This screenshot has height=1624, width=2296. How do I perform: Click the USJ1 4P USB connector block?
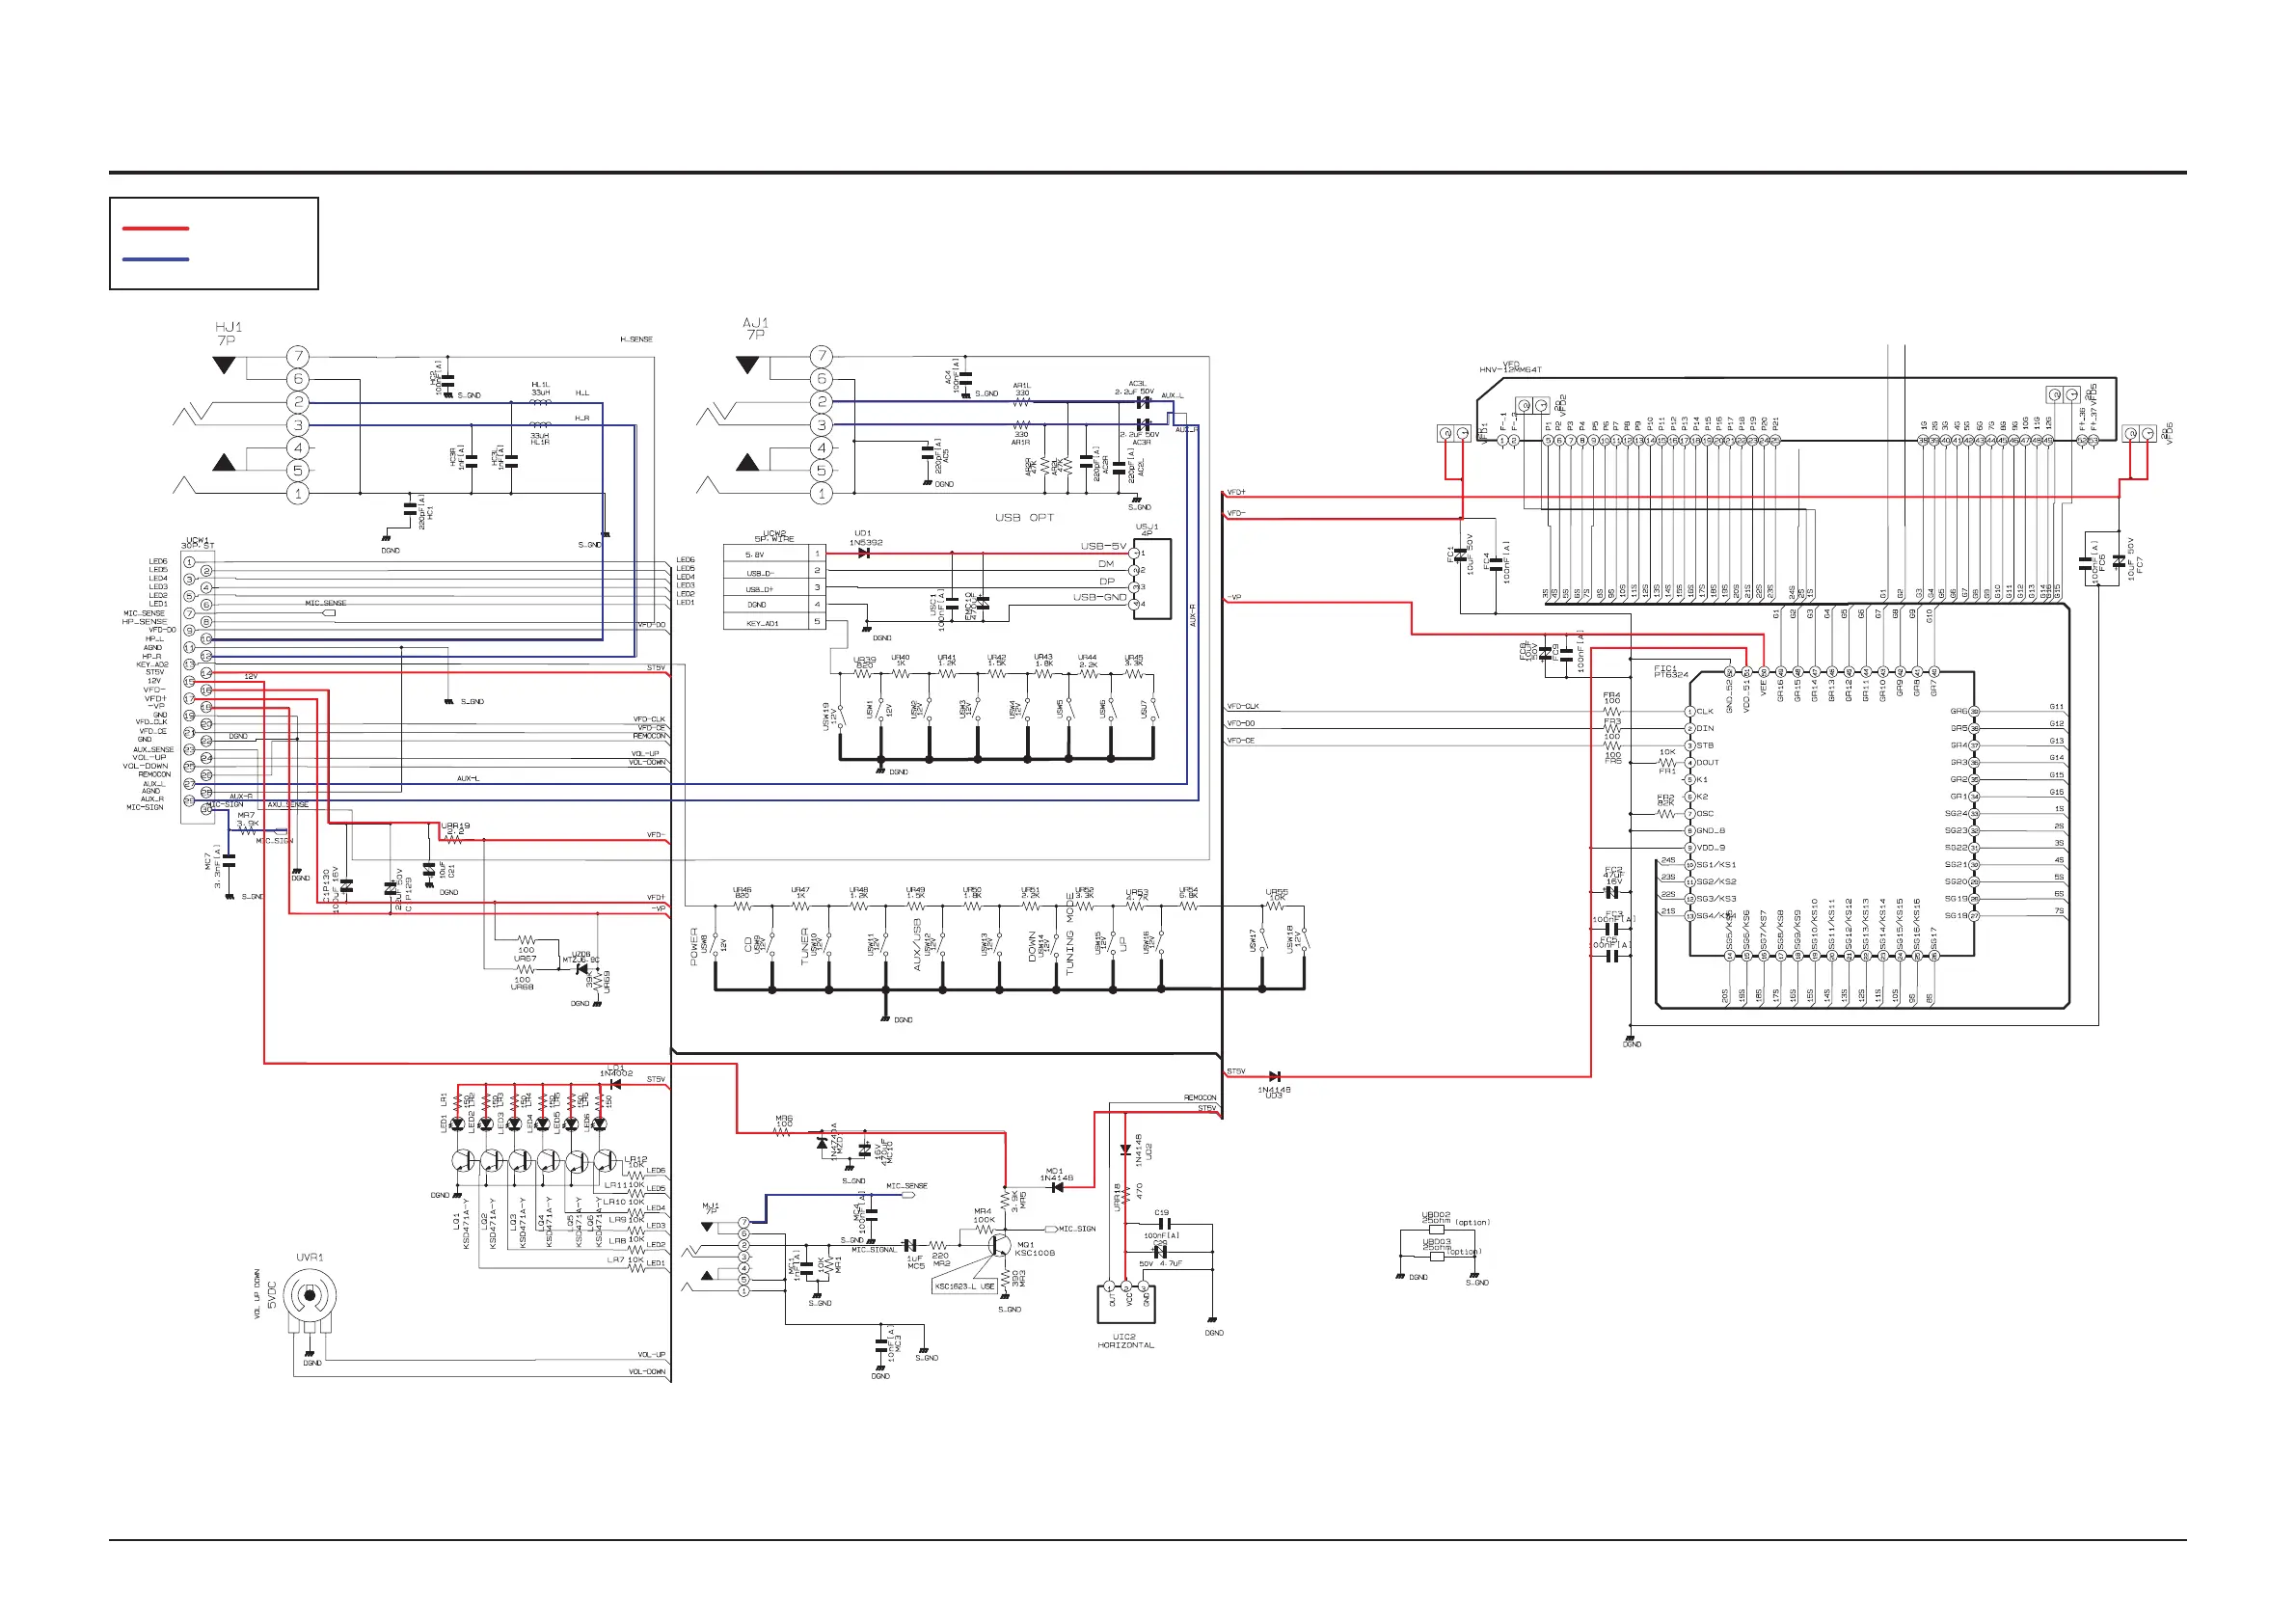pos(1152,579)
